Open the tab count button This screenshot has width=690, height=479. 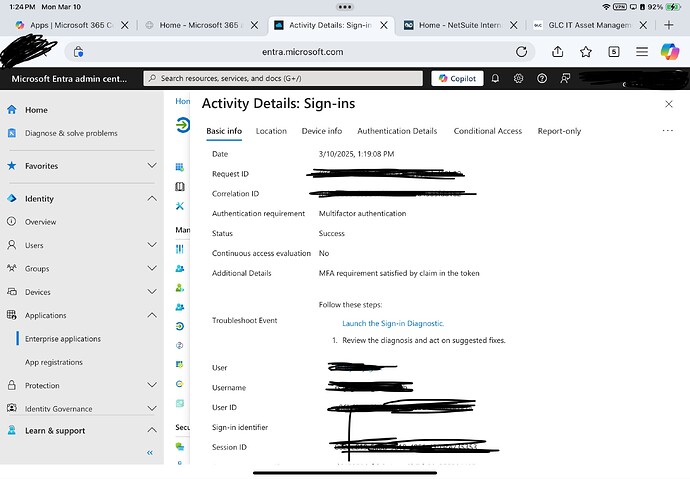[x=614, y=52]
